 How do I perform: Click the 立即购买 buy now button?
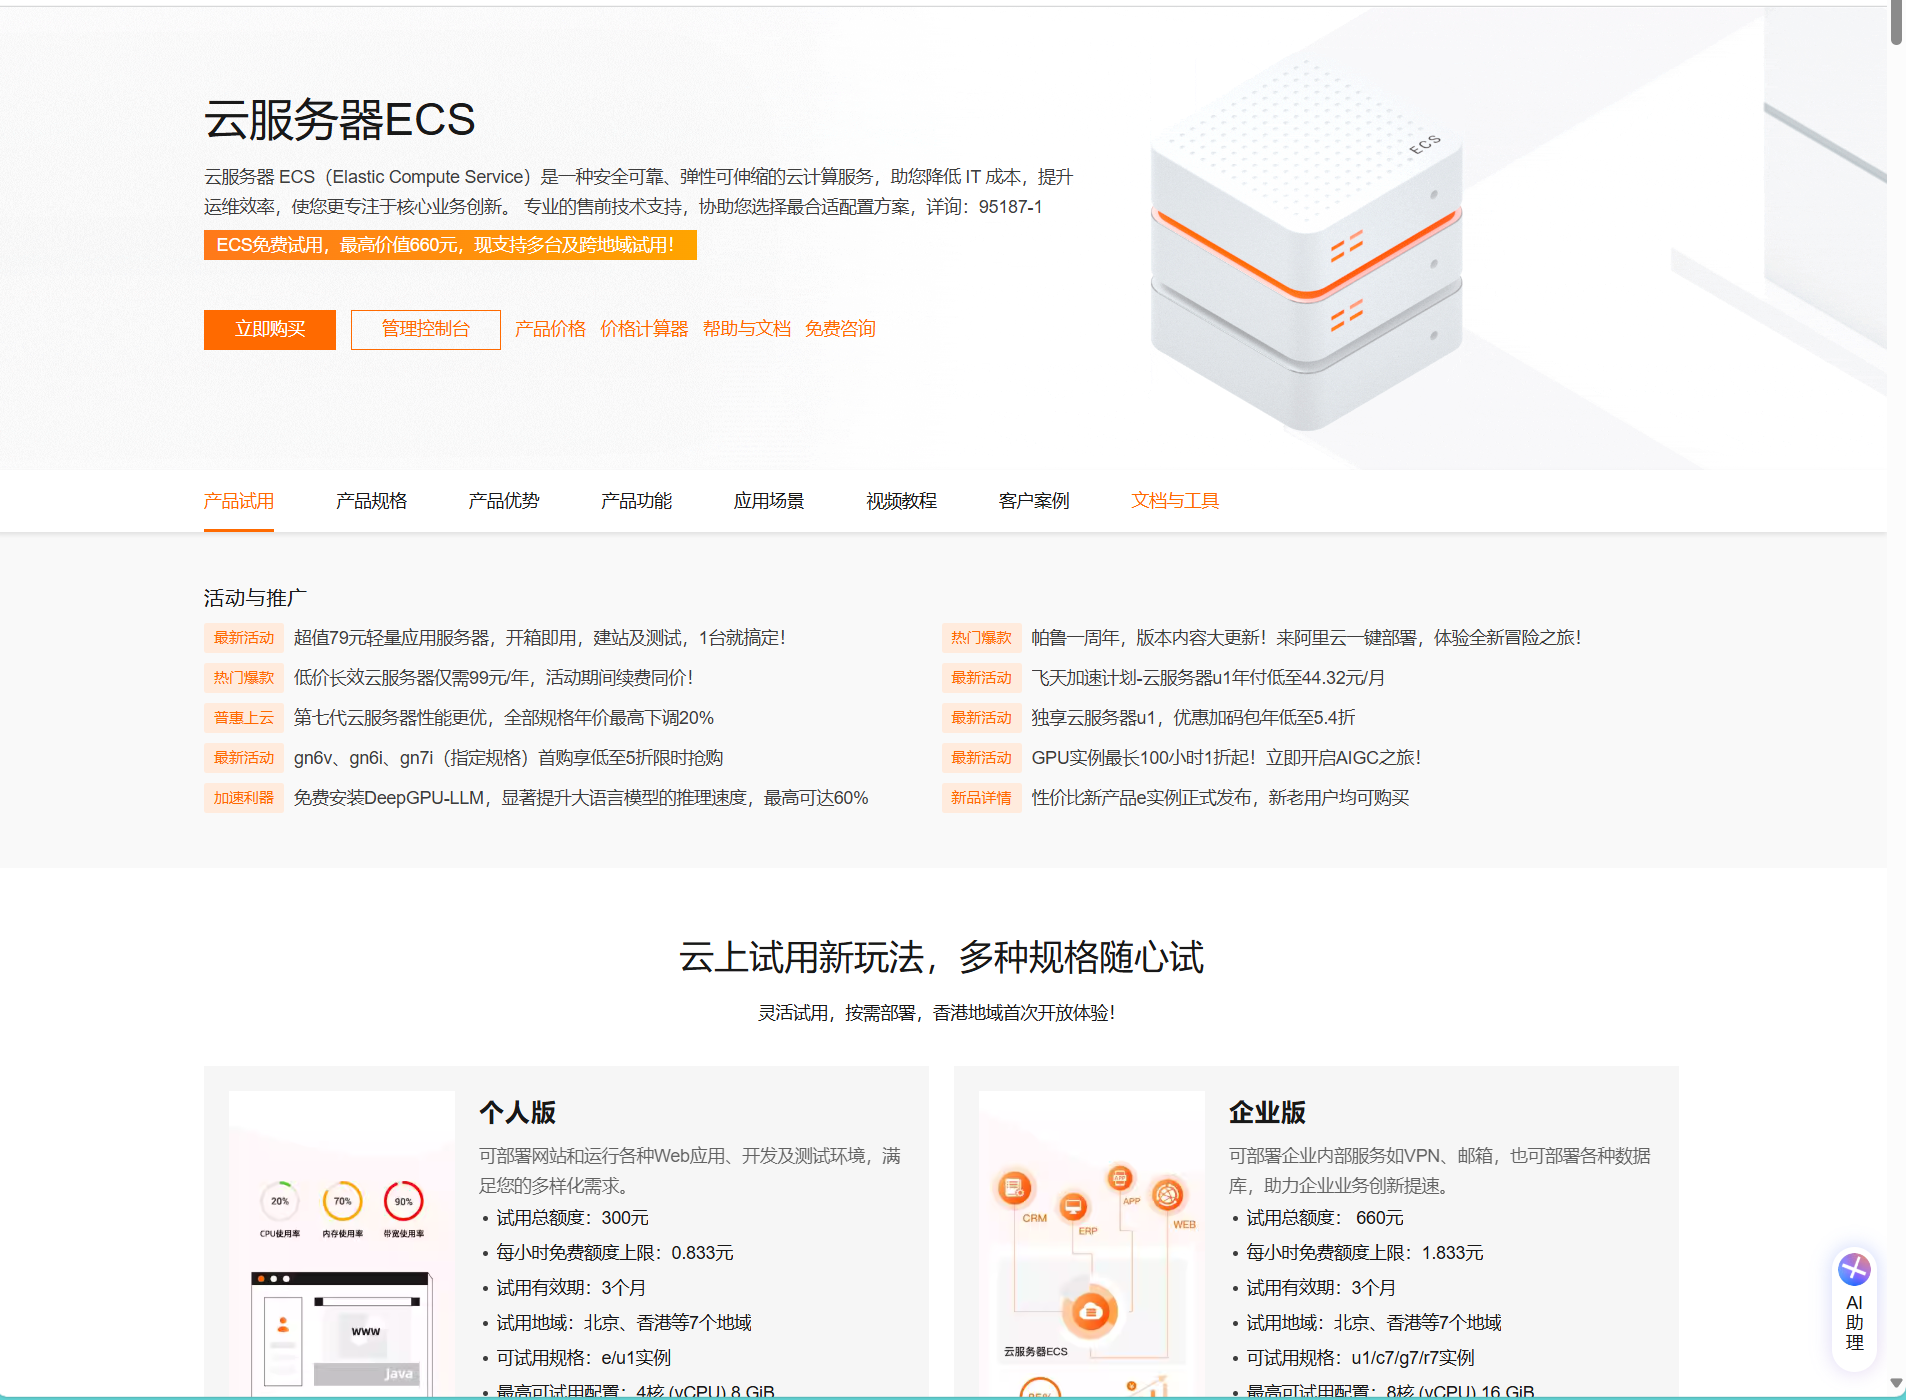point(270,329)
